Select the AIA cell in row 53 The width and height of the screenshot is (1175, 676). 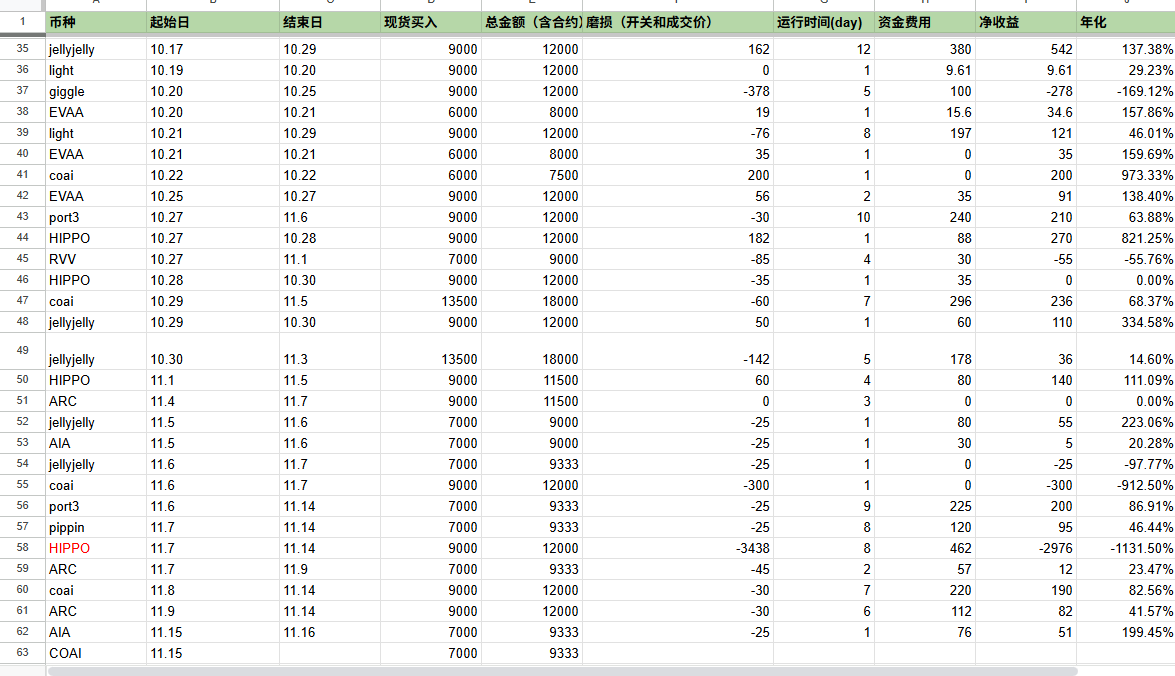tap(96, 443)
